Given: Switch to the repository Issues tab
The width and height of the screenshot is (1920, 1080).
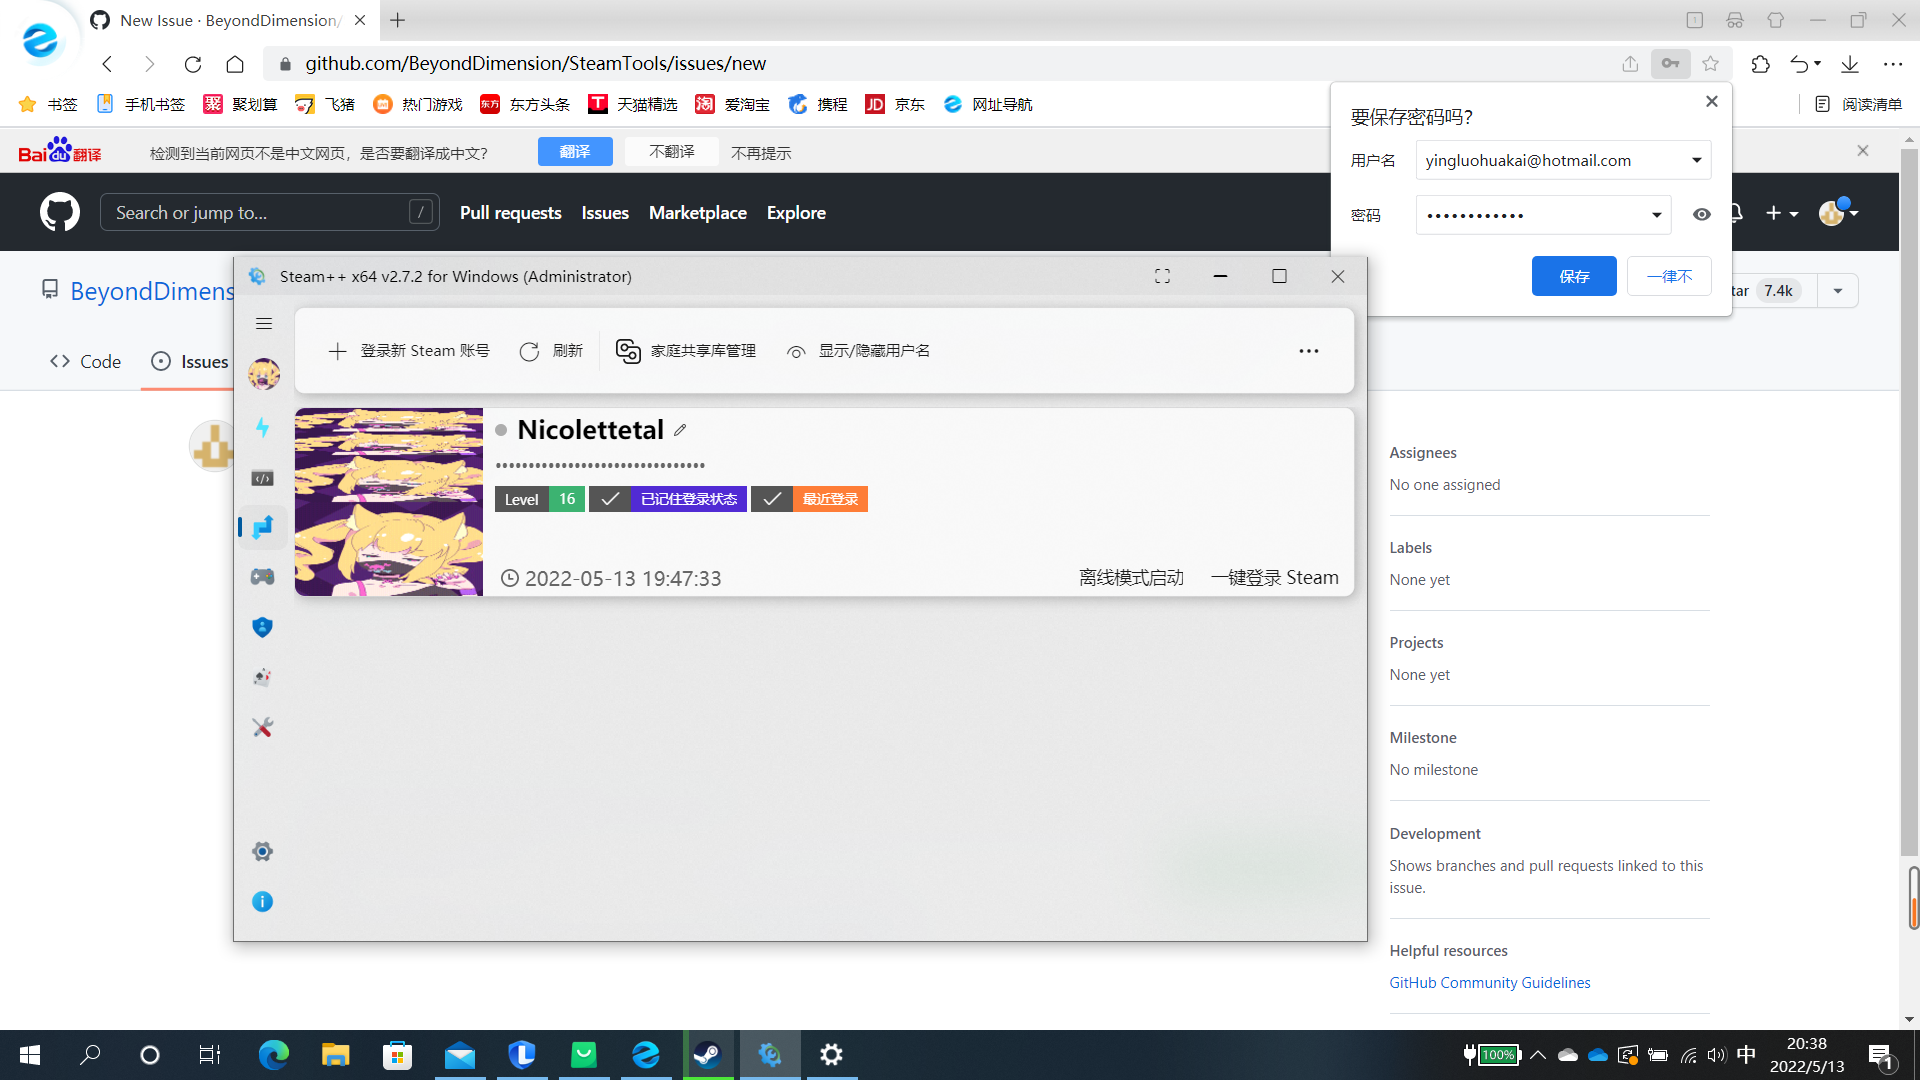Looking at the screenshot, I should click(x=190, y=362).
